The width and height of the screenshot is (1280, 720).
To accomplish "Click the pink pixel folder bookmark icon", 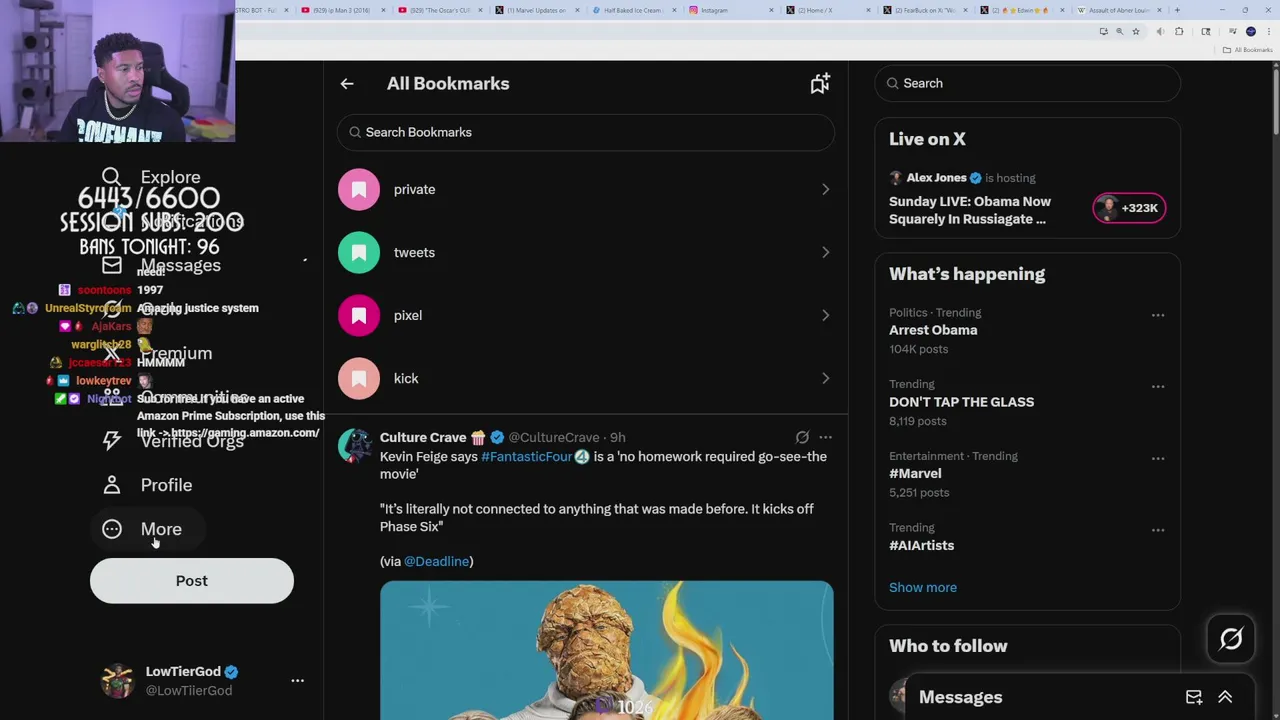I will click(359, 315).
